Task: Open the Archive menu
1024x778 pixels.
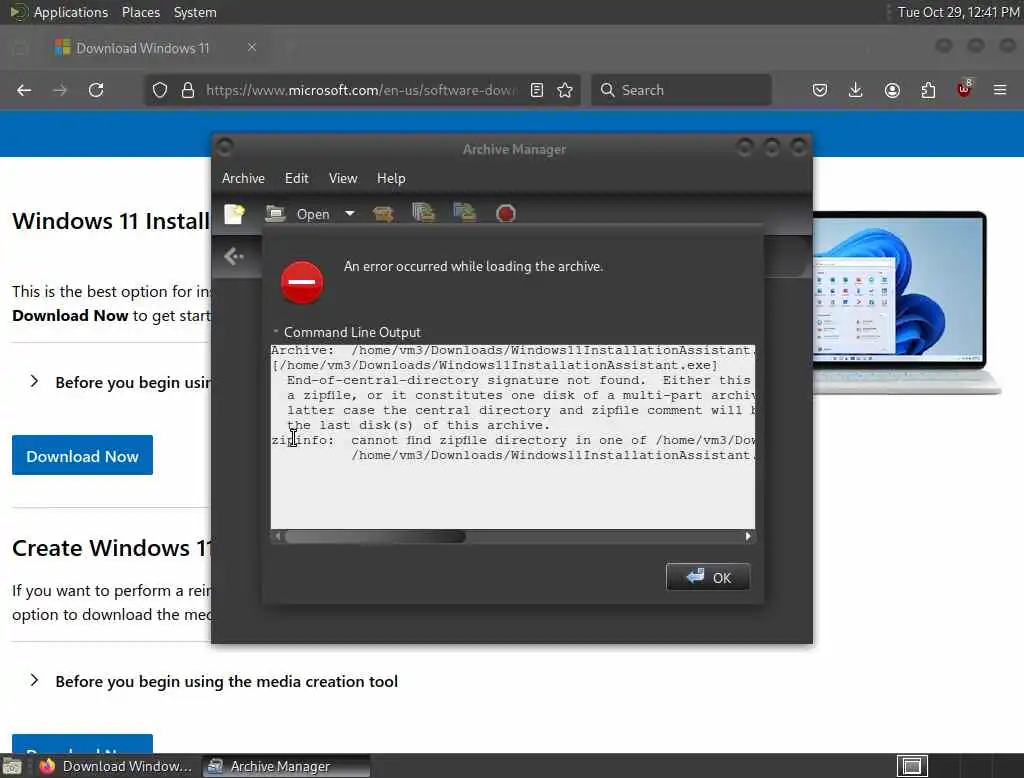Action: point(243,178)
